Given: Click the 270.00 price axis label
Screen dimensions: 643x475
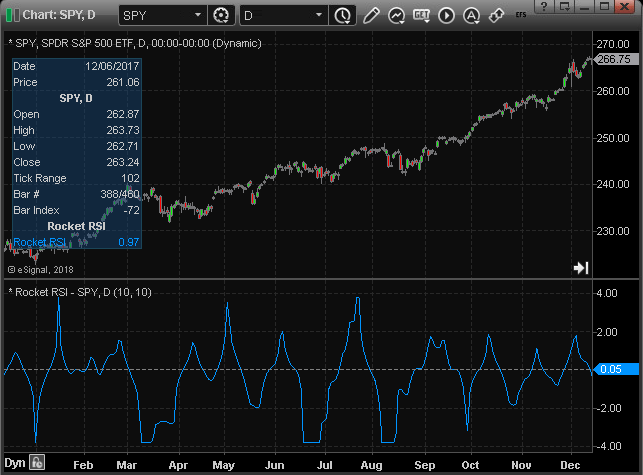Looking at the screenshot, I should click(x=613, y=44).
